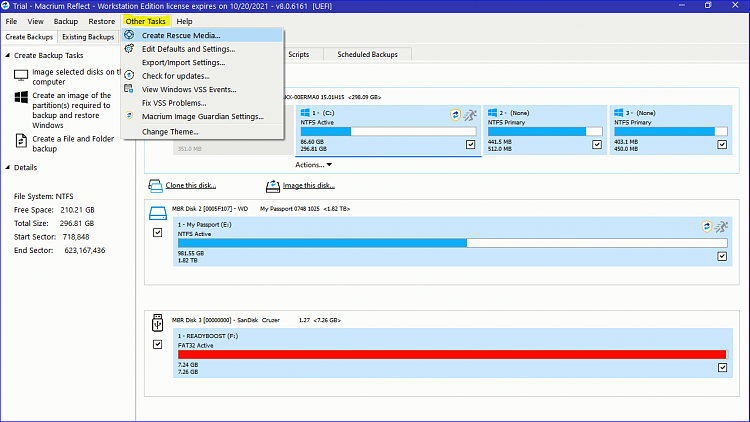Click Windows flag icon on partition 2 (None)

pos(492,112)
